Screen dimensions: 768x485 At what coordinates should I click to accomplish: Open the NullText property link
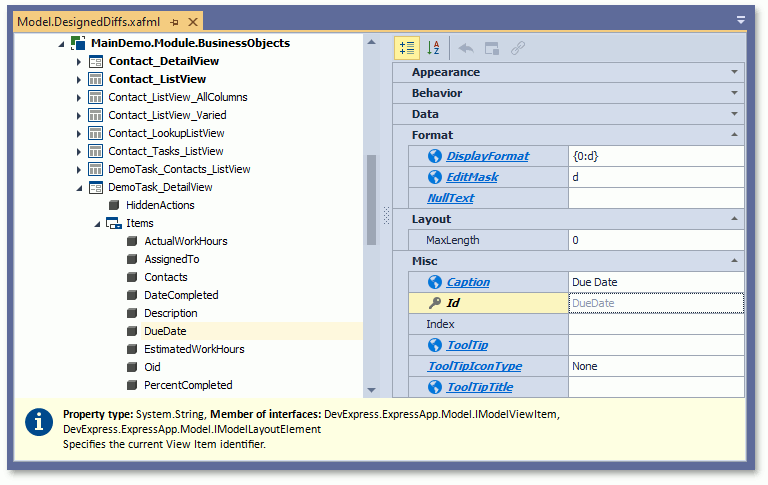[451, 198]
